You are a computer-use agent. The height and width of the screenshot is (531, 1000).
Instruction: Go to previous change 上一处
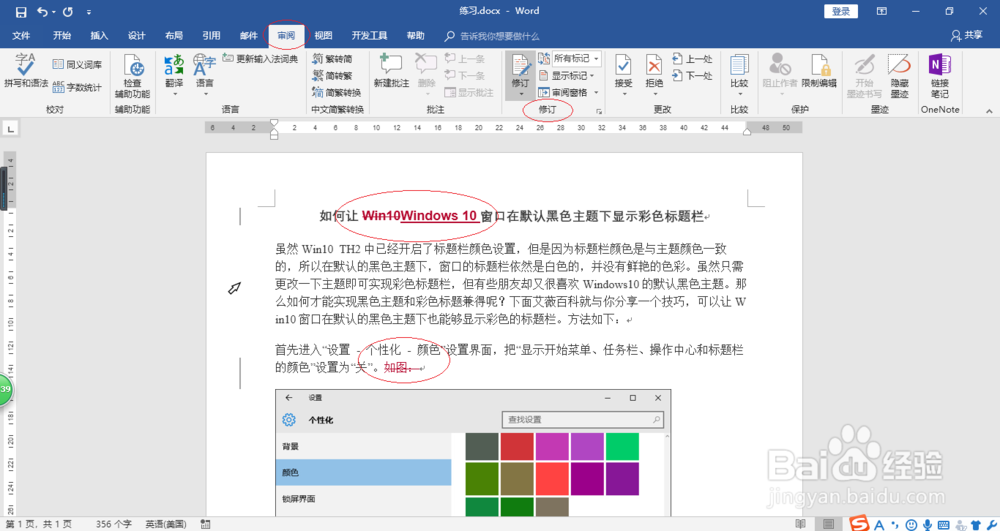point(692,59)
